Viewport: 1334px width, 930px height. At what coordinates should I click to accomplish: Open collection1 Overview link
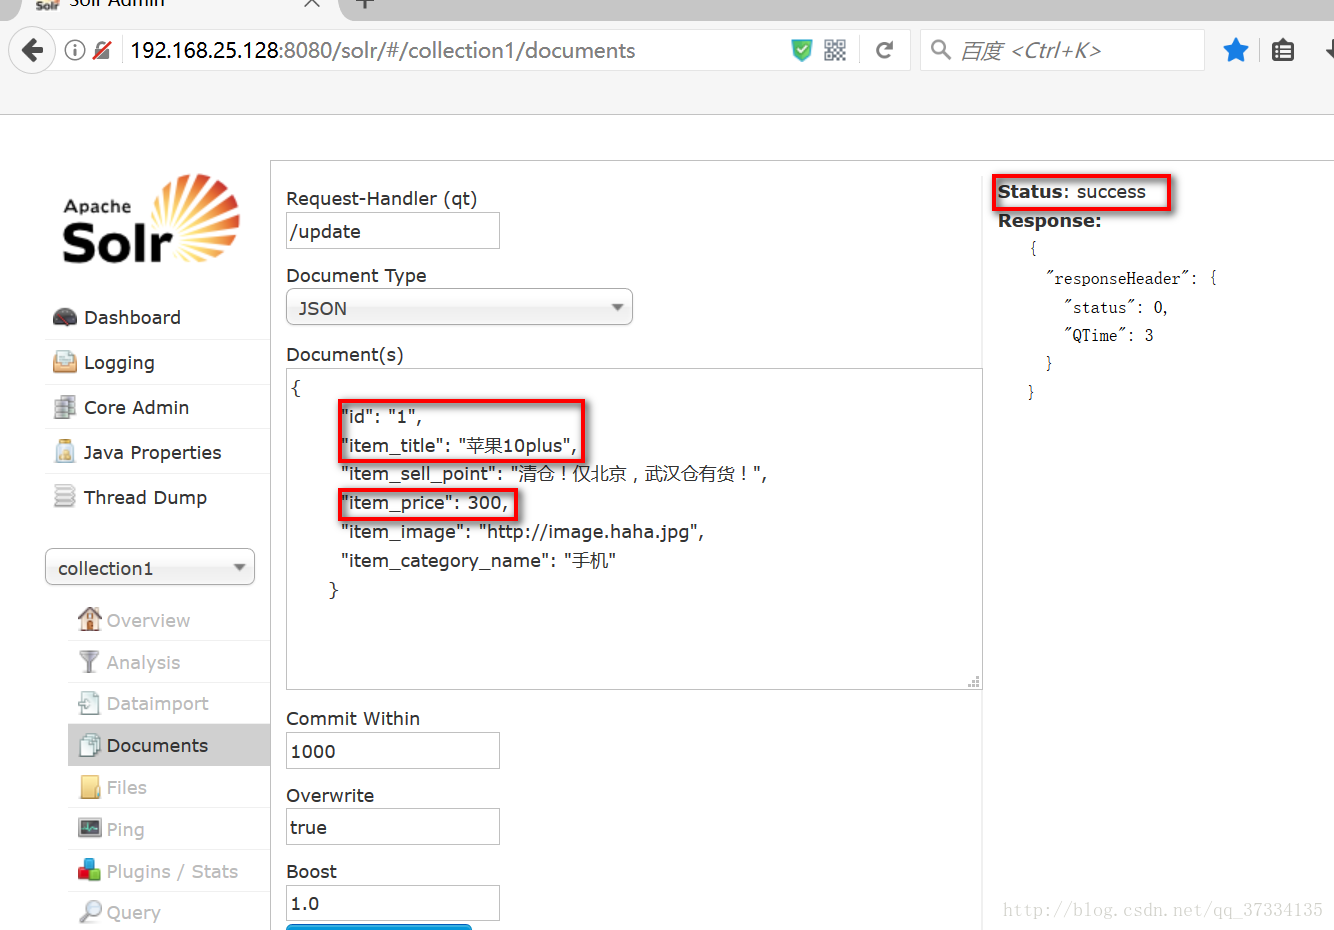click(x=148, y=620)
